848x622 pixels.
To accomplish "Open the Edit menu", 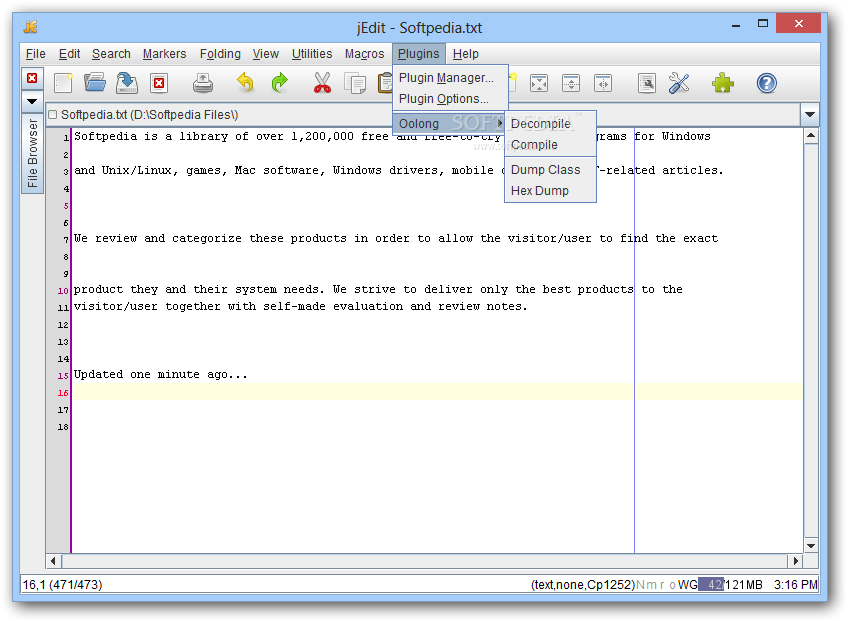I will [69, 54].
